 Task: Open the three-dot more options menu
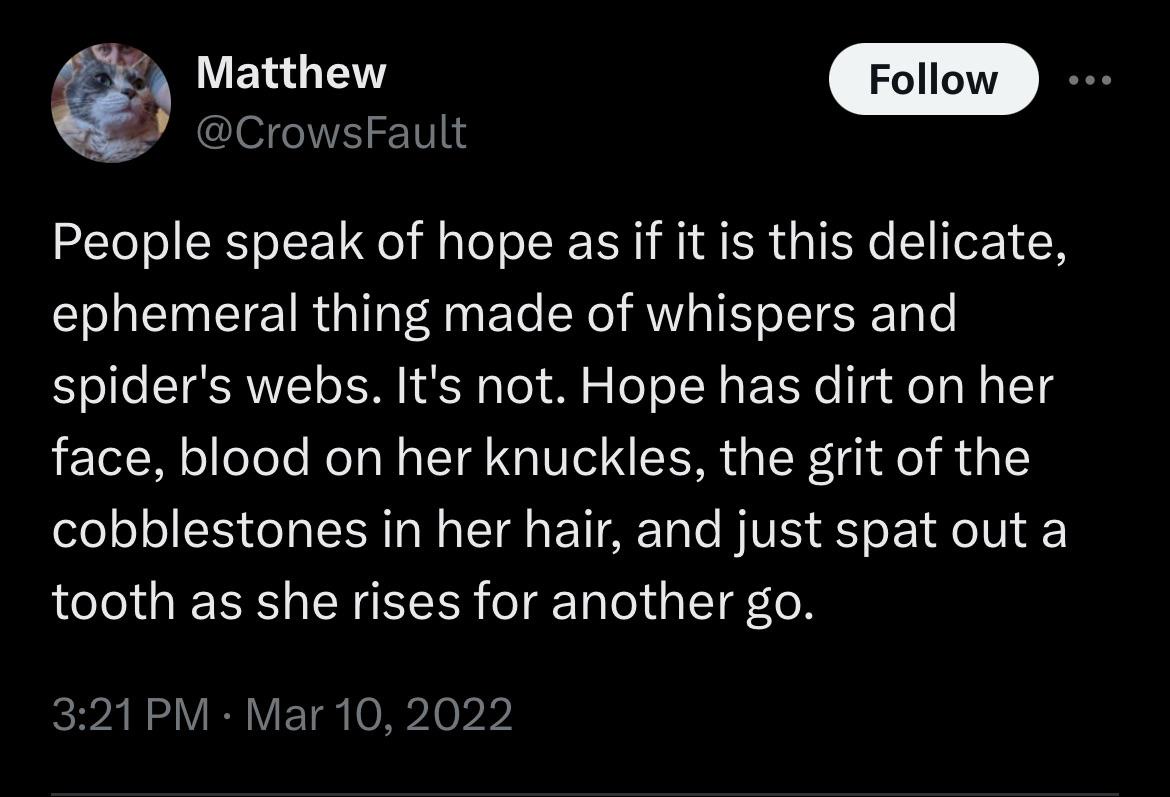pos(1089,79)
